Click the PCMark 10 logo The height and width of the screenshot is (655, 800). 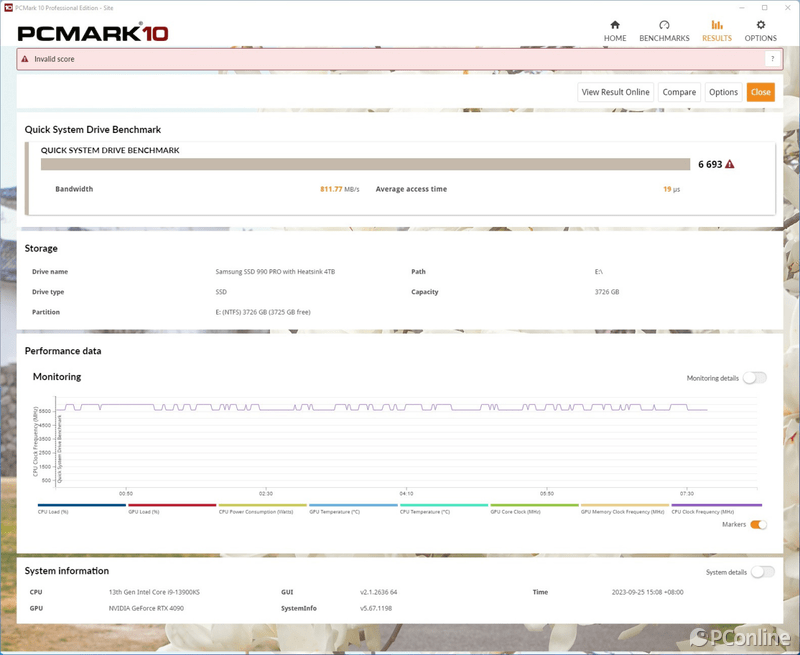93,33
